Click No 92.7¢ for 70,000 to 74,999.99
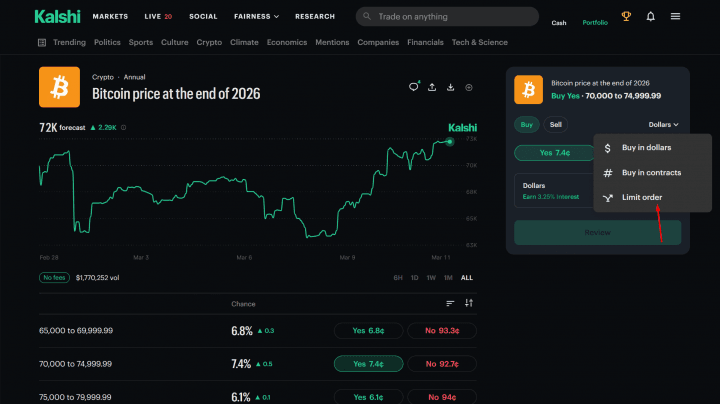Viewport: 720px width, 404px height. (442, 363)
